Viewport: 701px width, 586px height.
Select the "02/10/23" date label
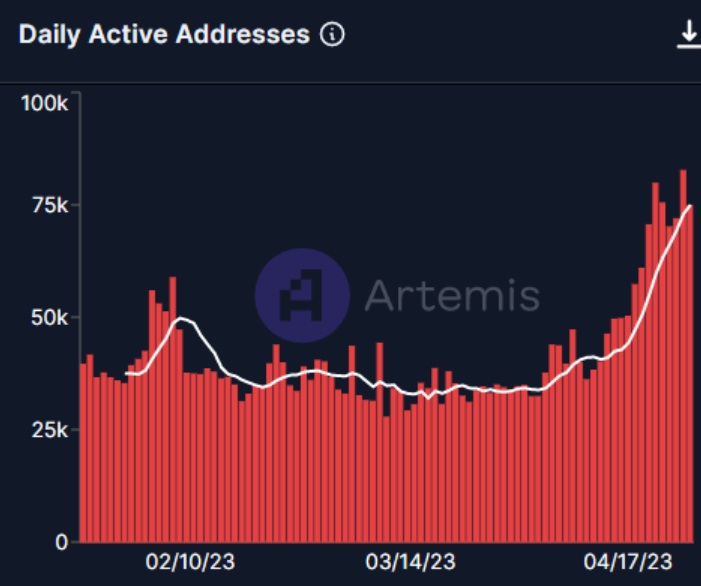point(190,562)
